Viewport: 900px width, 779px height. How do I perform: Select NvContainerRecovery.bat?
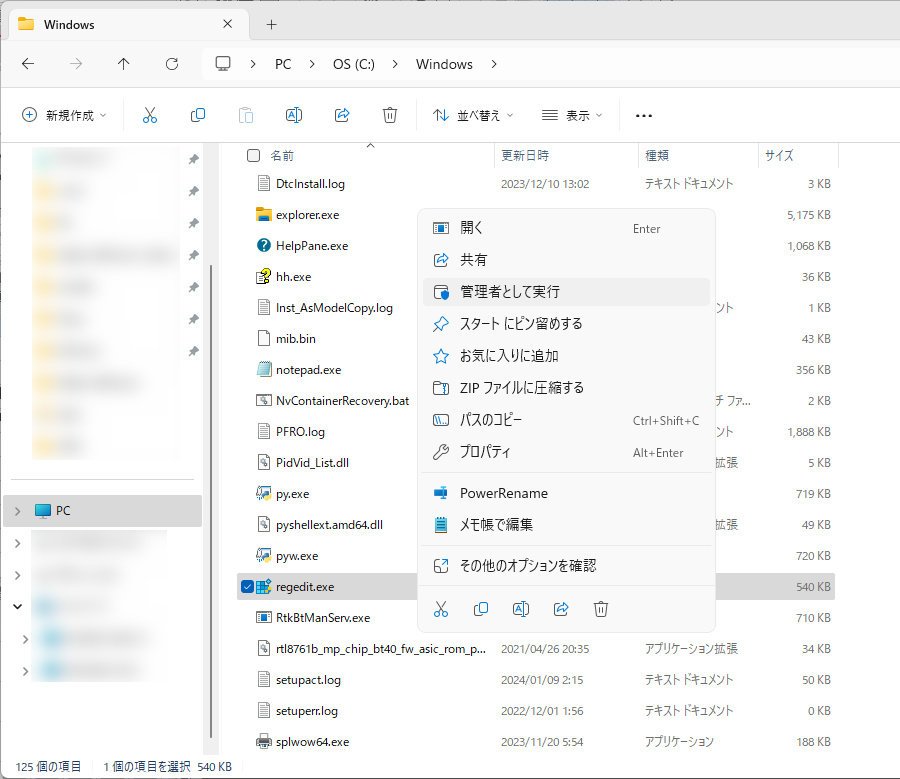(342, 401)
